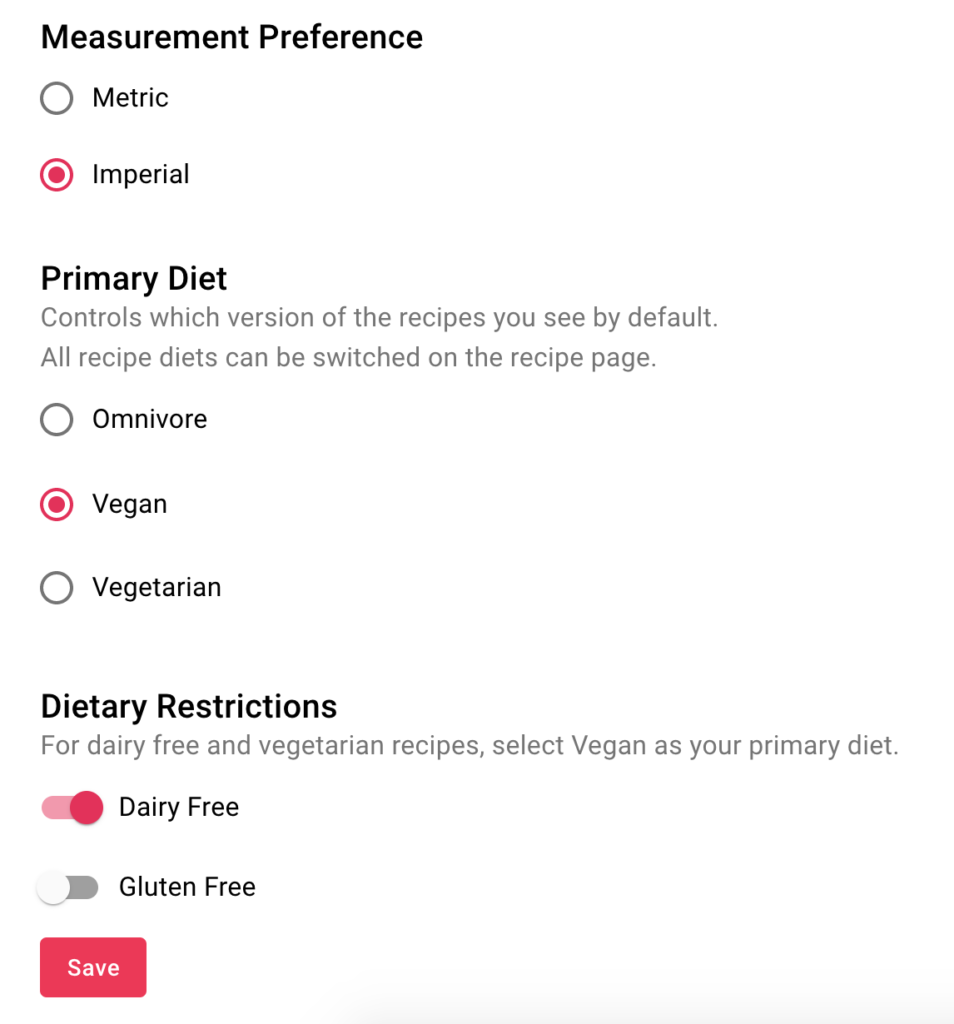Click the Primary Diet heading
Viewport: 954px width, 1024px height.
coord(134,280)
